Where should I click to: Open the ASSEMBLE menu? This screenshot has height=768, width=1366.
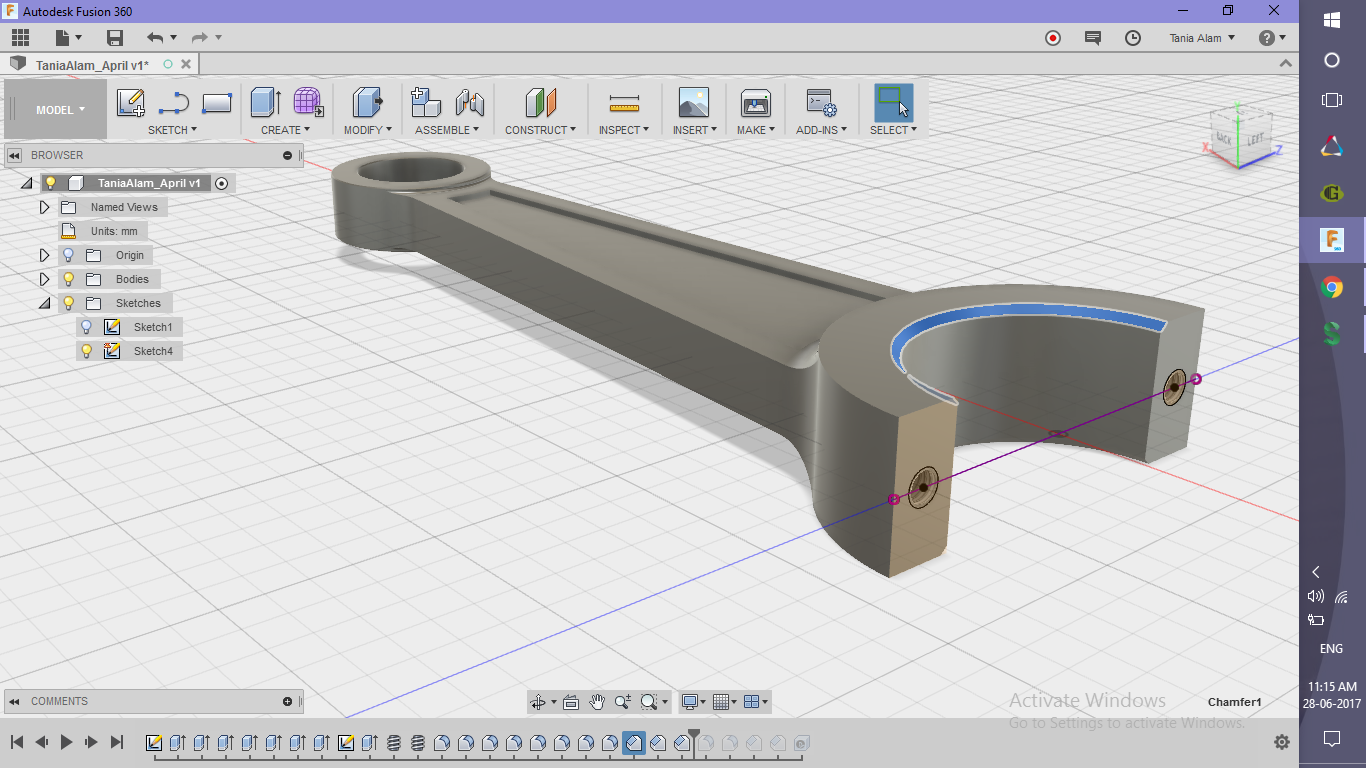coord(447,130)
